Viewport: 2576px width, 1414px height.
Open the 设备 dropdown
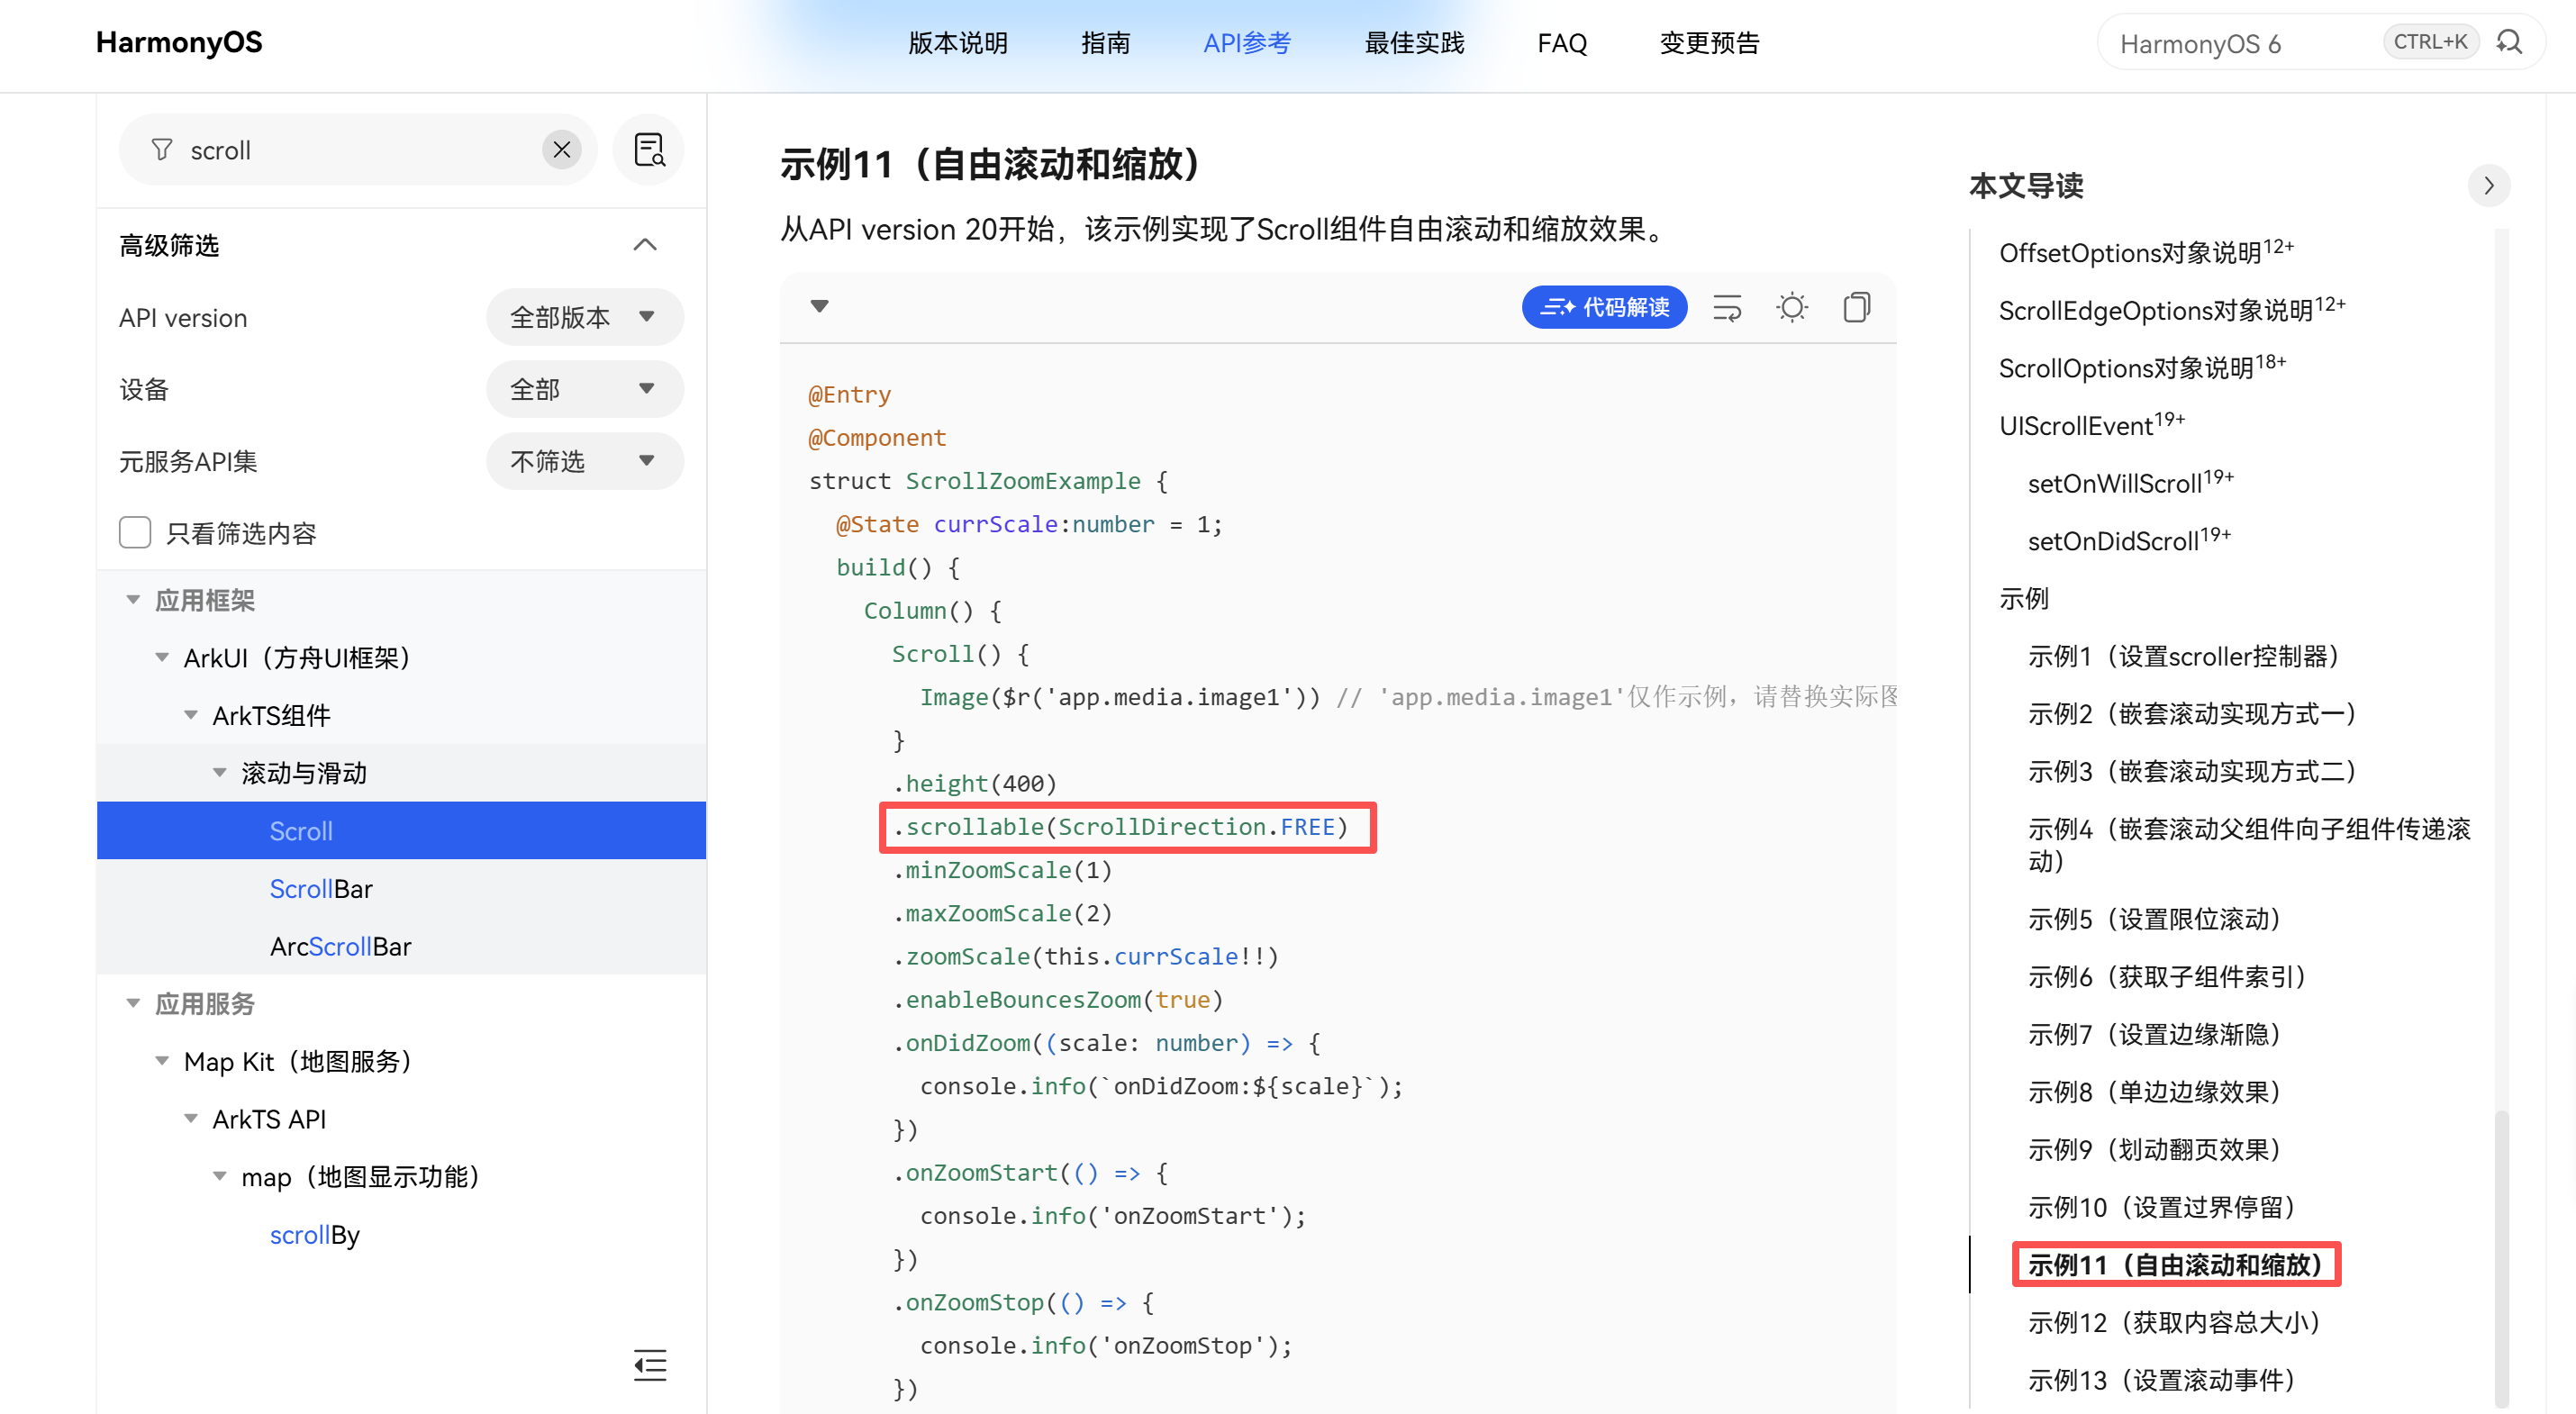[x=585, y=389]
